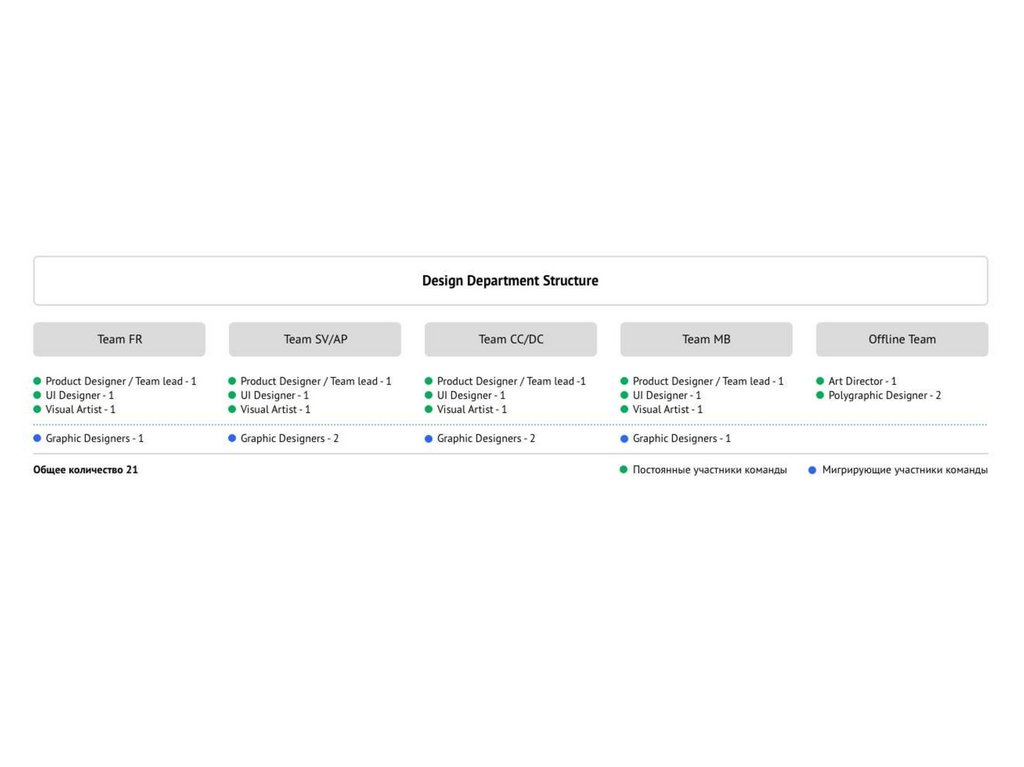This screenshot has width=1024, height=767.
Task: Click the Design Department Structure title box
Action: coord(510,281)
